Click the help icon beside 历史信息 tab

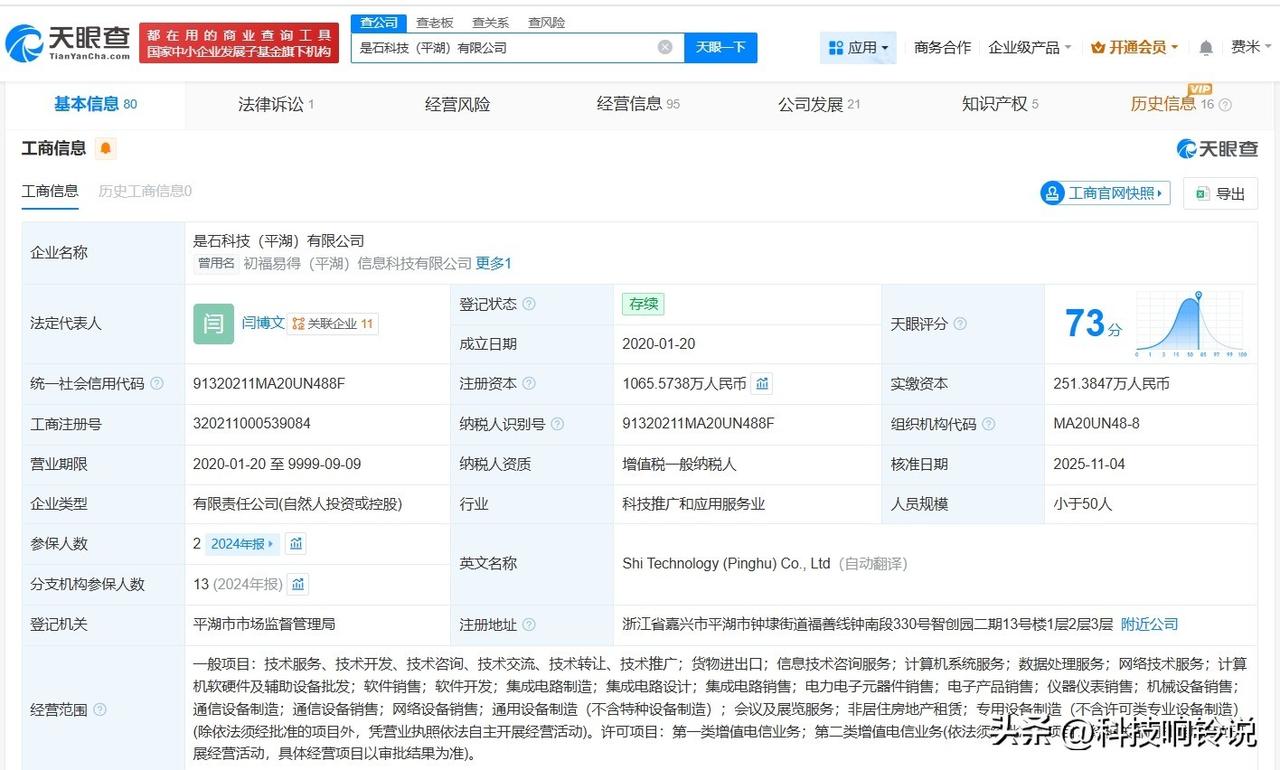coord(1225,105)
